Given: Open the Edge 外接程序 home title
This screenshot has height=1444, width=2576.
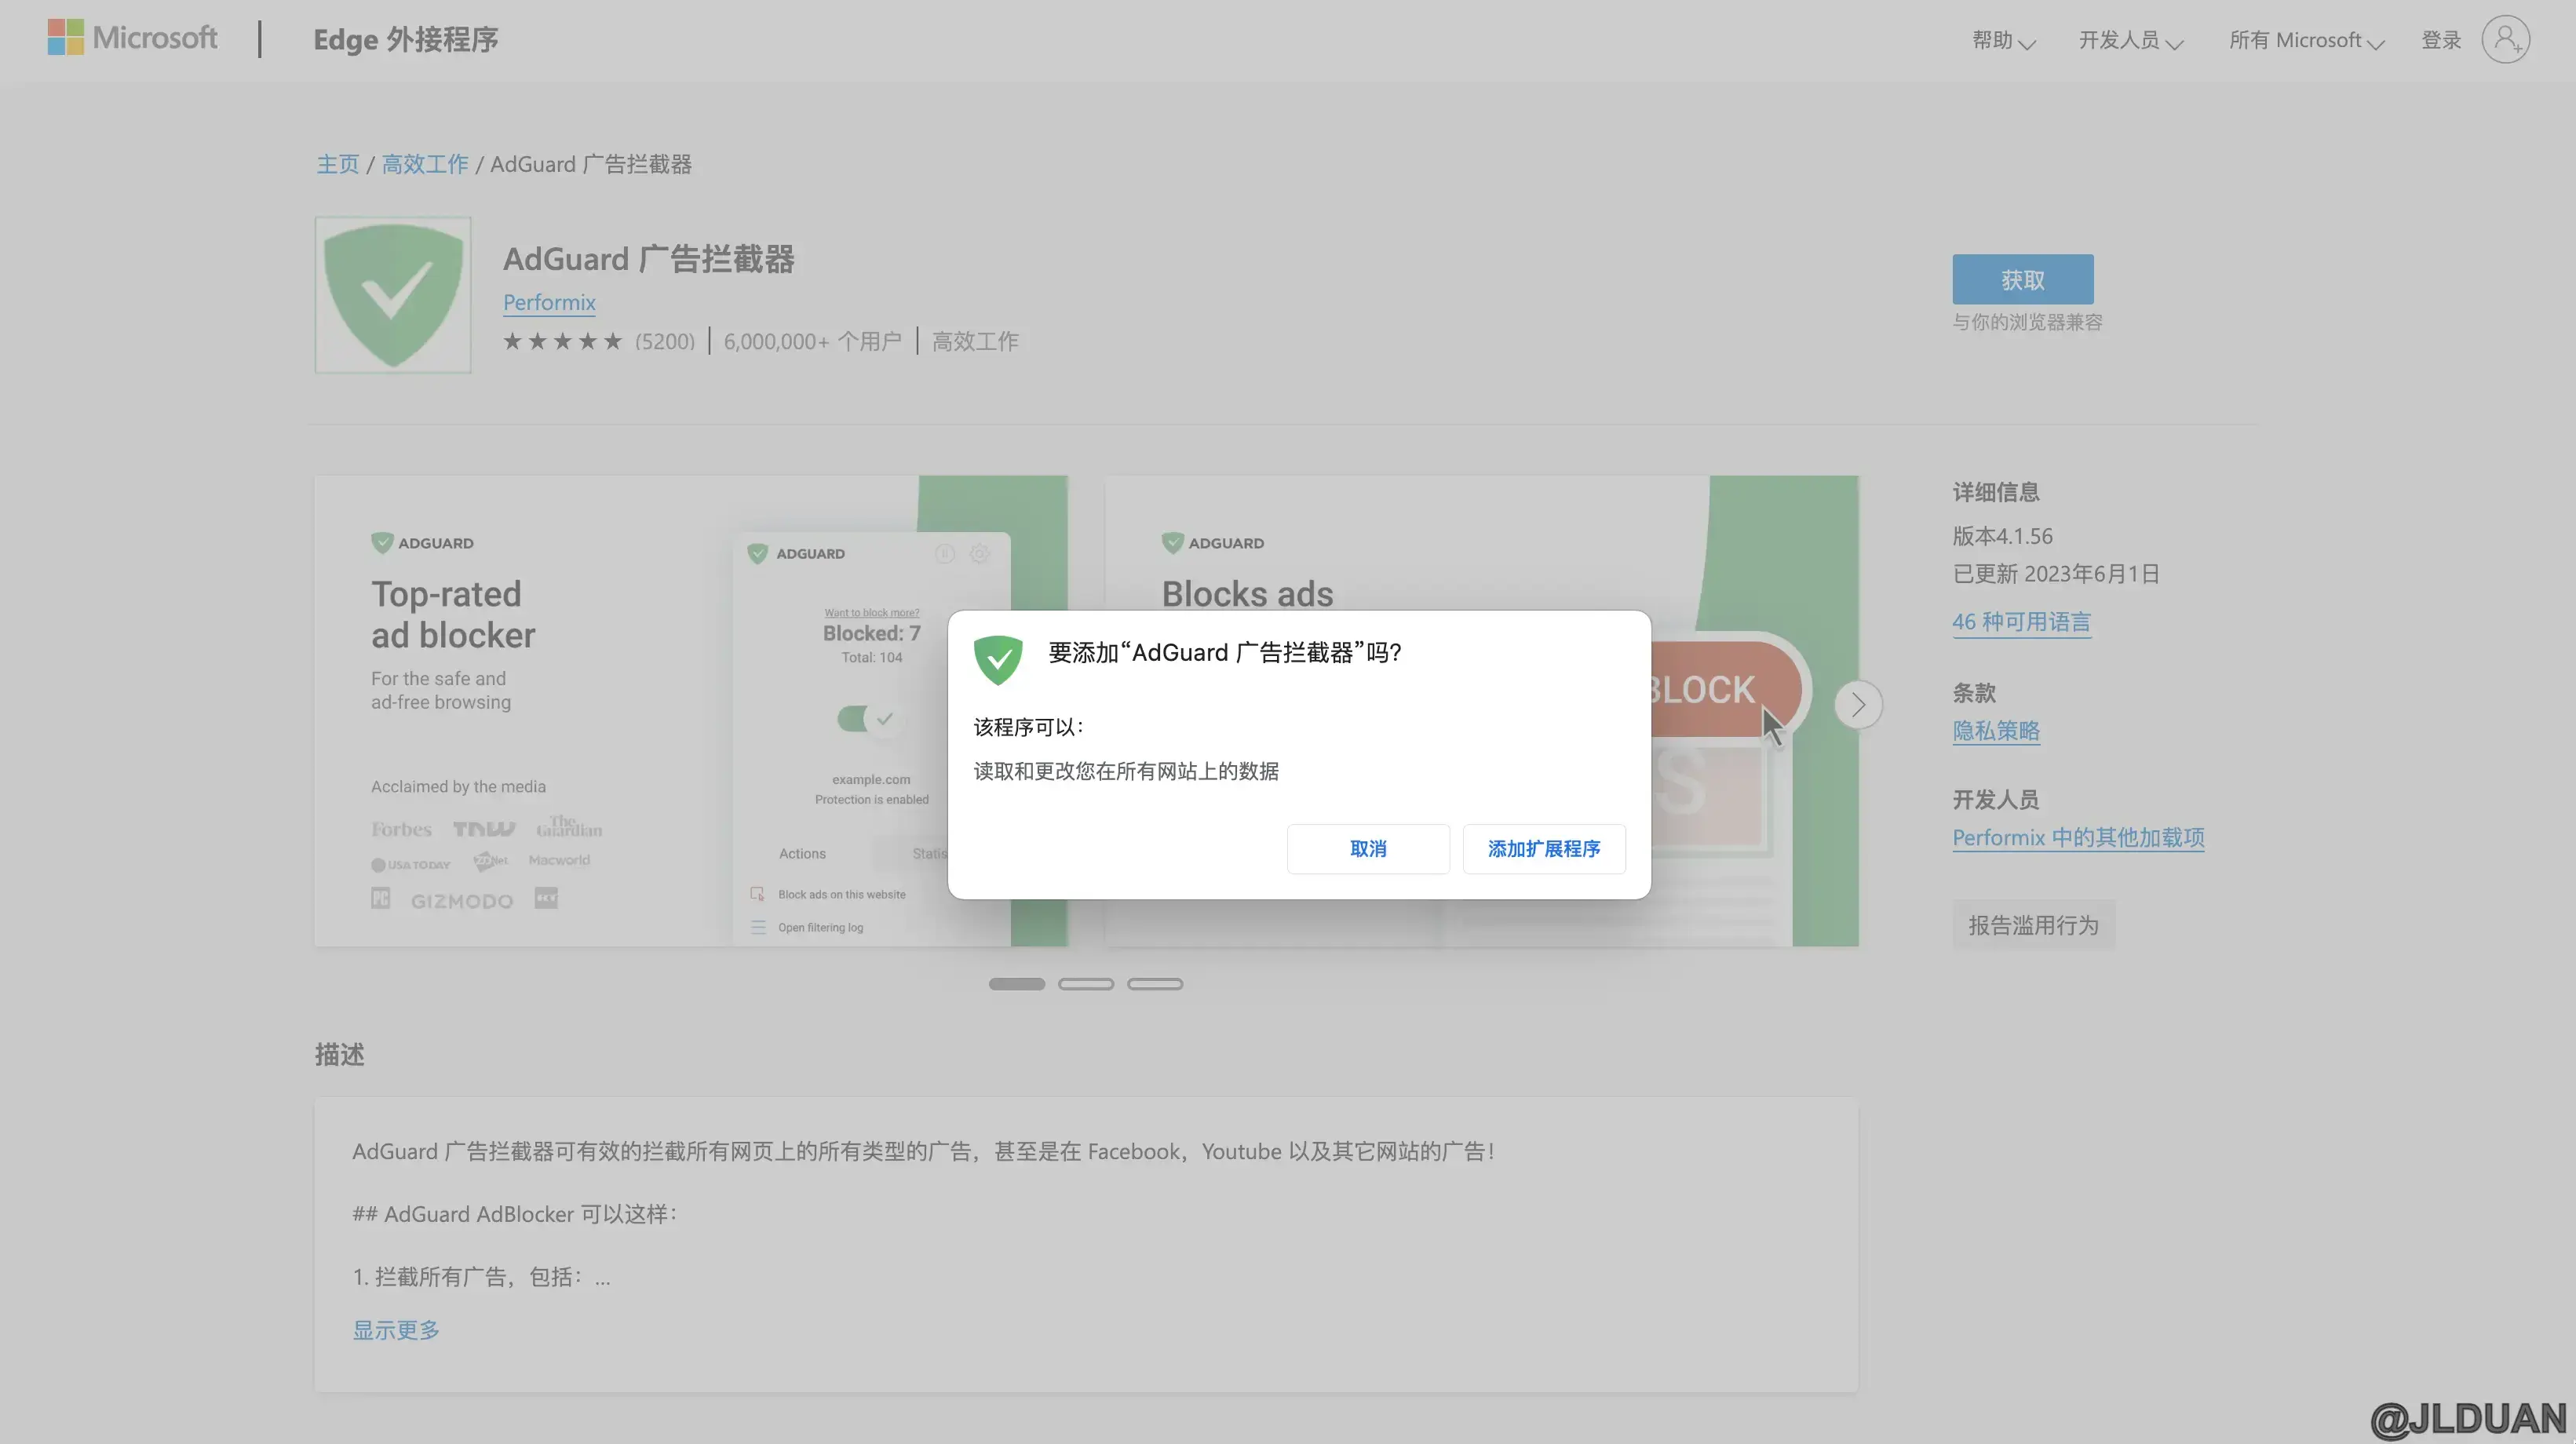Looking at the screenshot, I should 405,39.
